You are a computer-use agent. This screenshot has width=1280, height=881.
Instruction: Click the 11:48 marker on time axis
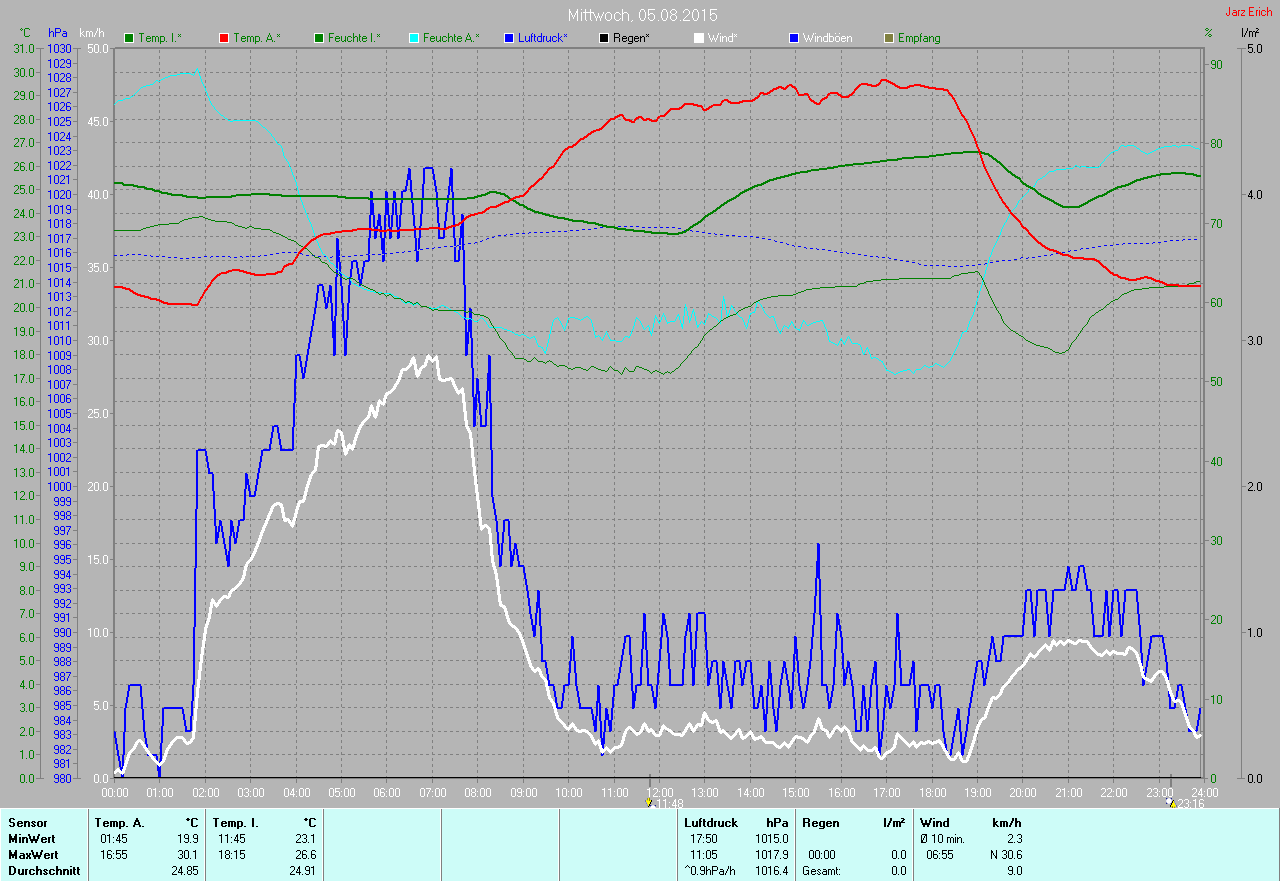(x=666, y=804)
